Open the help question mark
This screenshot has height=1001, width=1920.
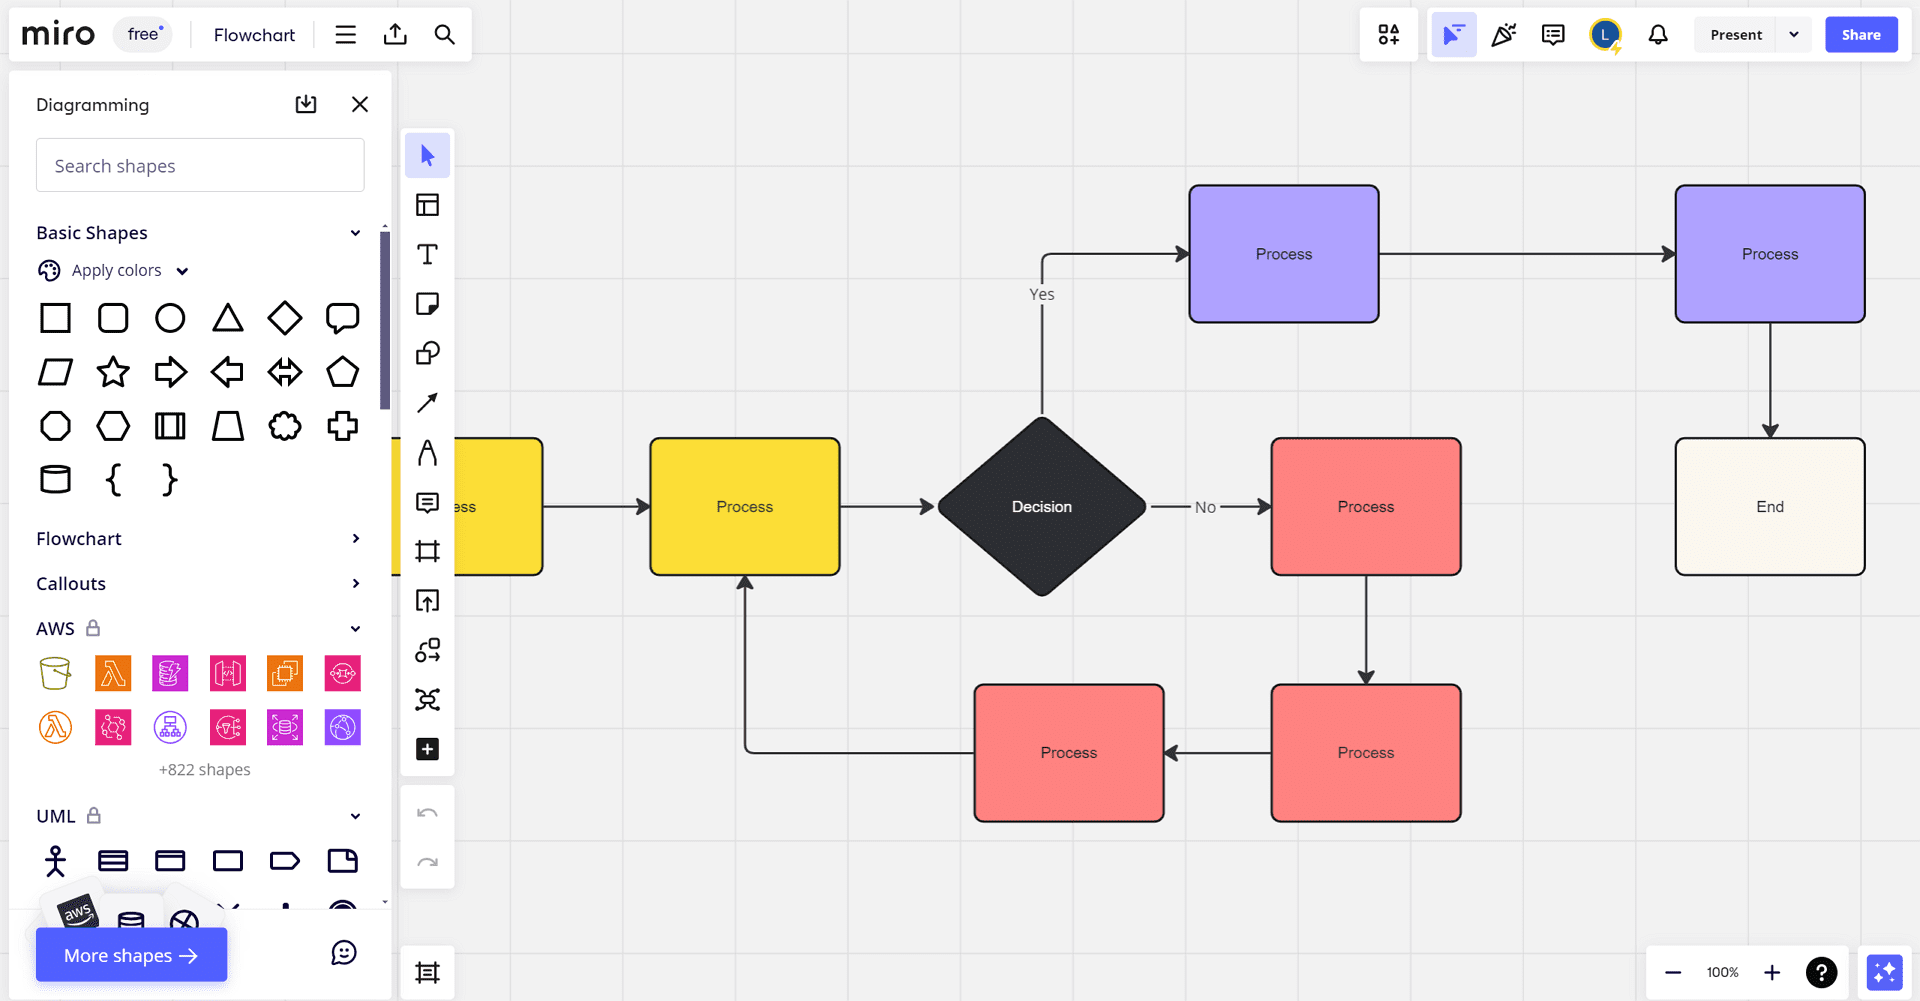[x=1822, y=972]
